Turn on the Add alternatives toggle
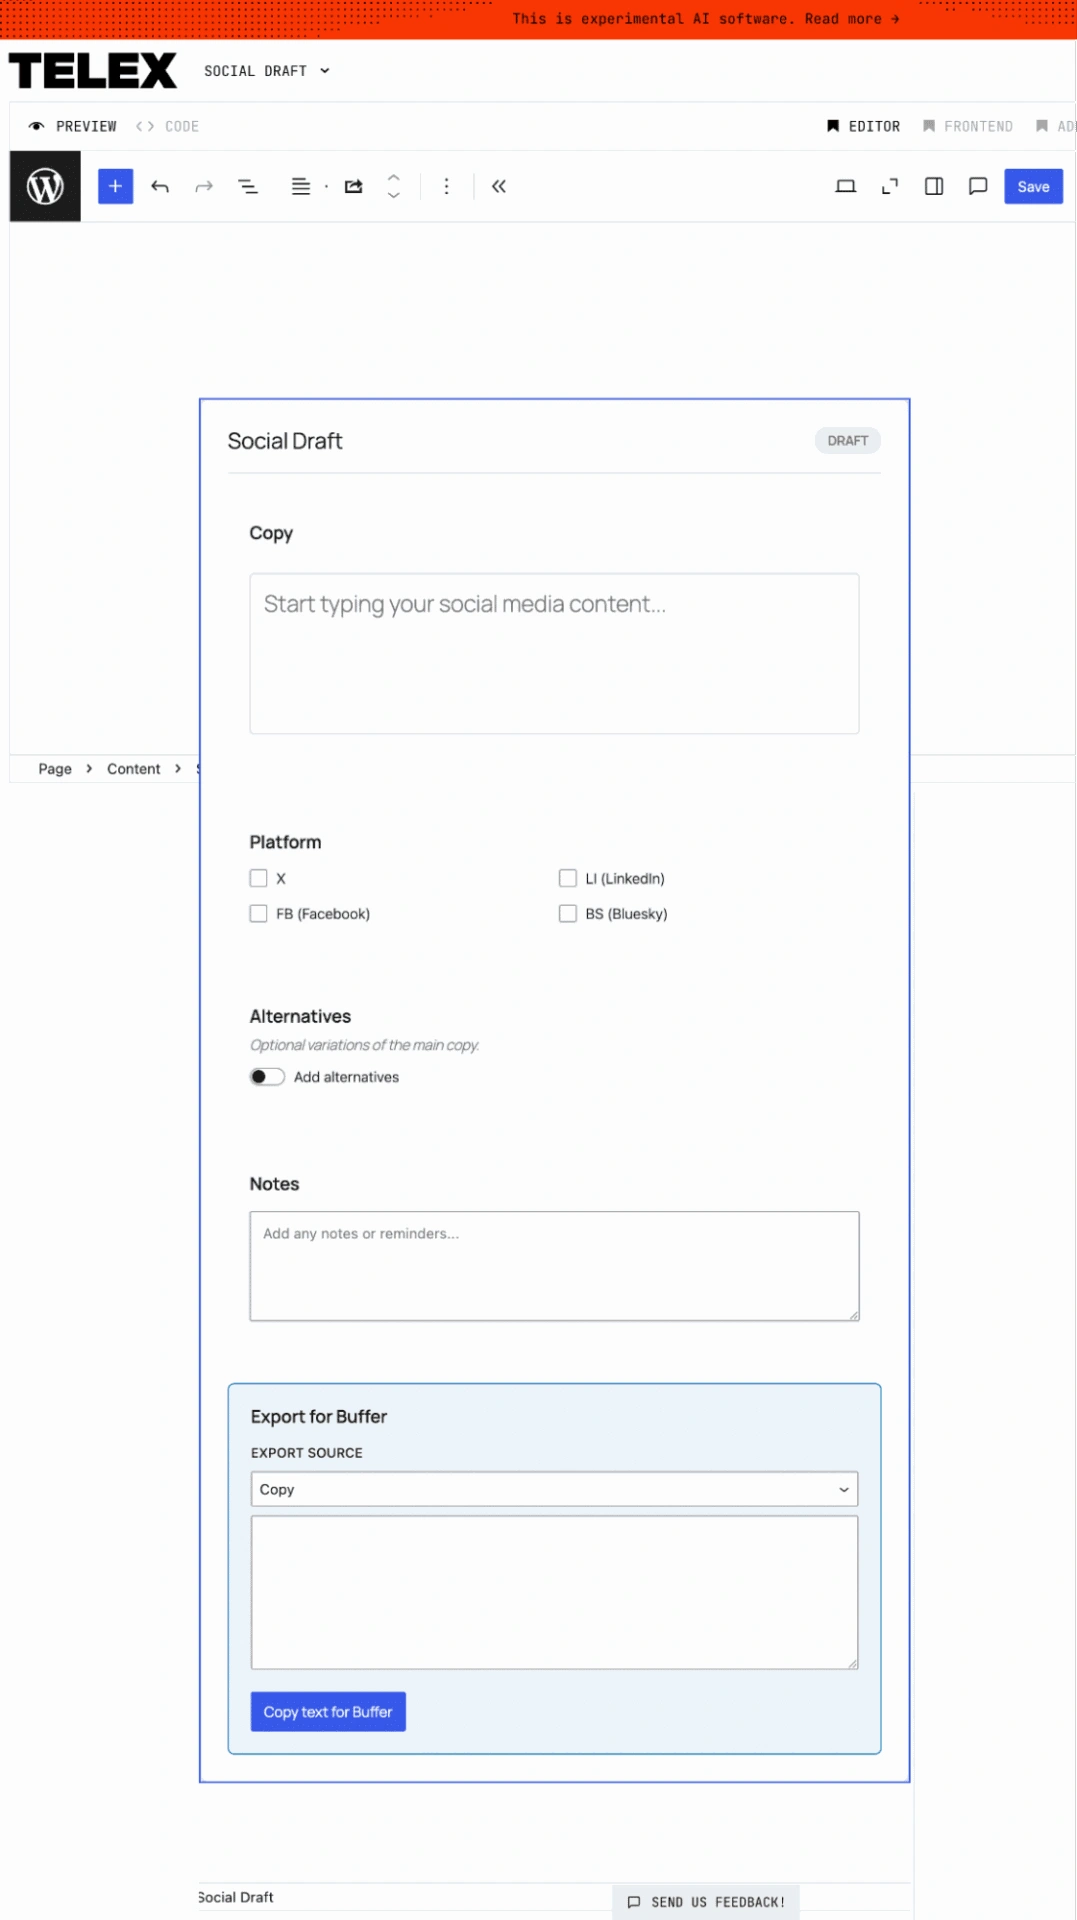Viewport: 1077px width, 1920px height. coord(267,1077)
